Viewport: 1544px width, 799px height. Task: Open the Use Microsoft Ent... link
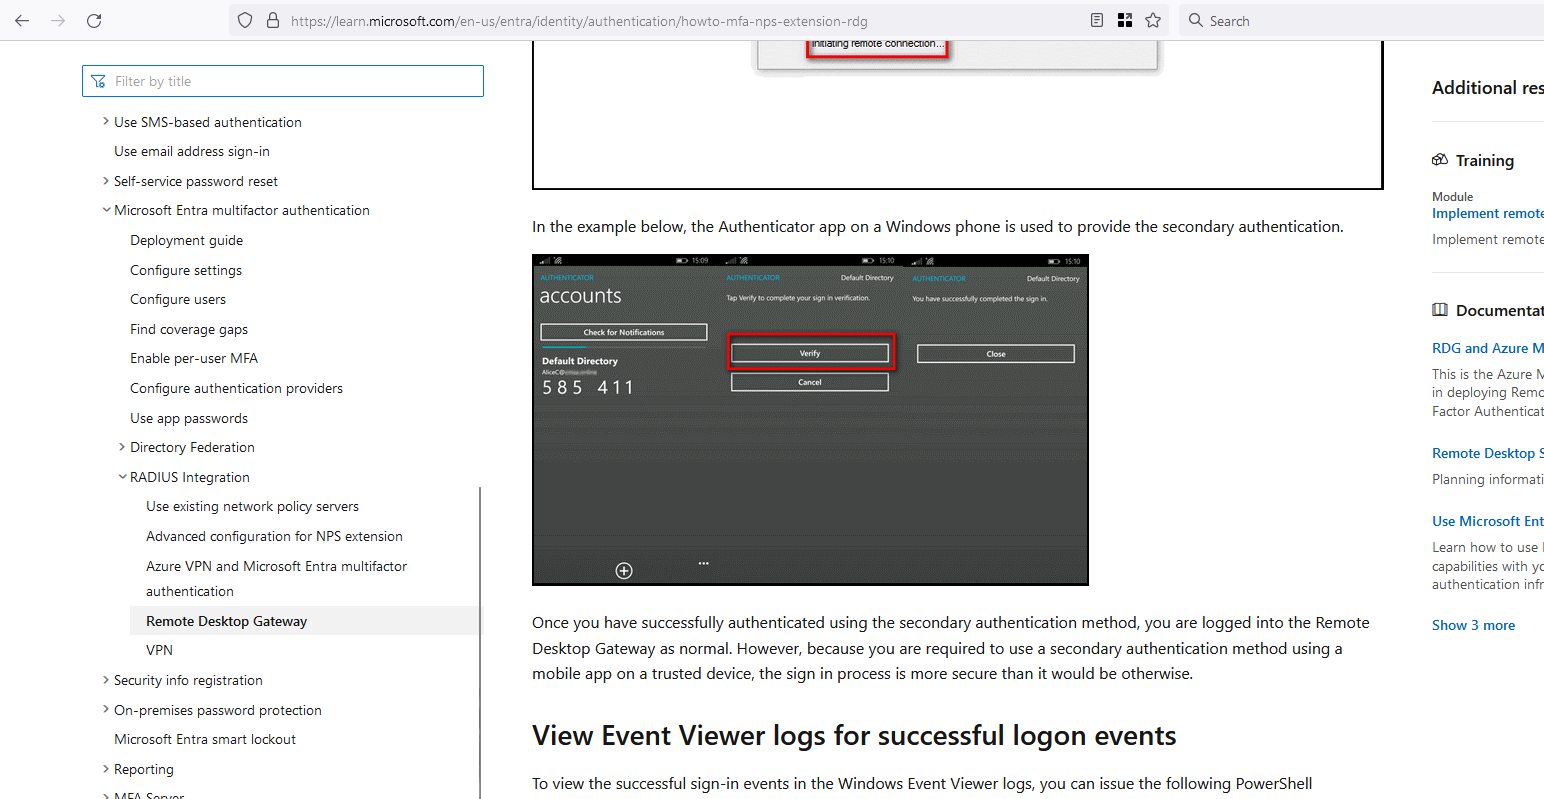coord(1488,521)
